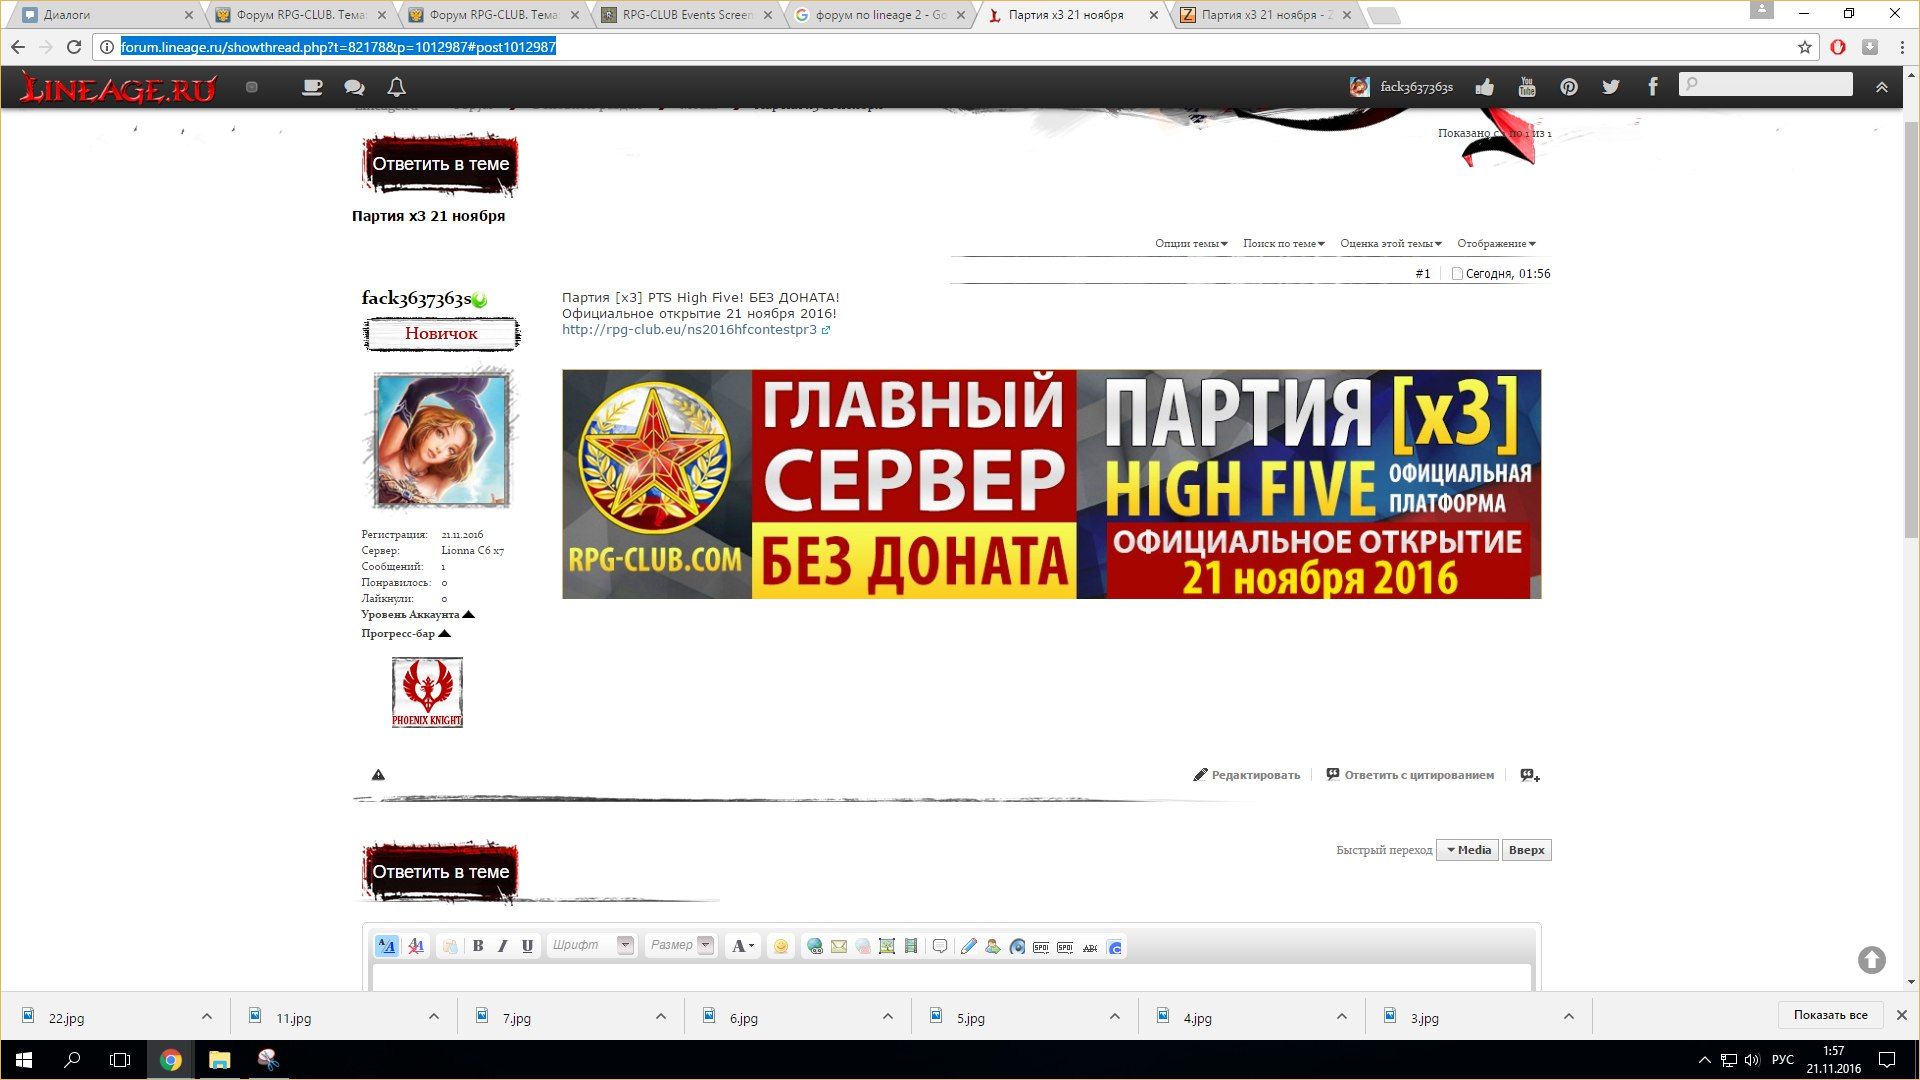This screenshot has width=1920, height=1080.
Task: Click the insert image icon in editor
Action: coord(887,946)
